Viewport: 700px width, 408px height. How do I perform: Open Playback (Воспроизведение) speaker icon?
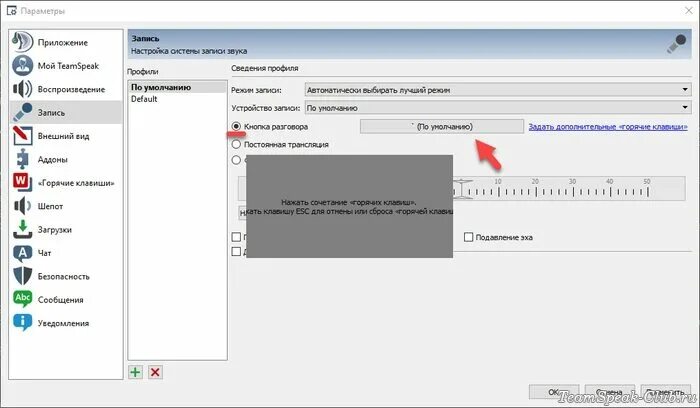[22, 89]
